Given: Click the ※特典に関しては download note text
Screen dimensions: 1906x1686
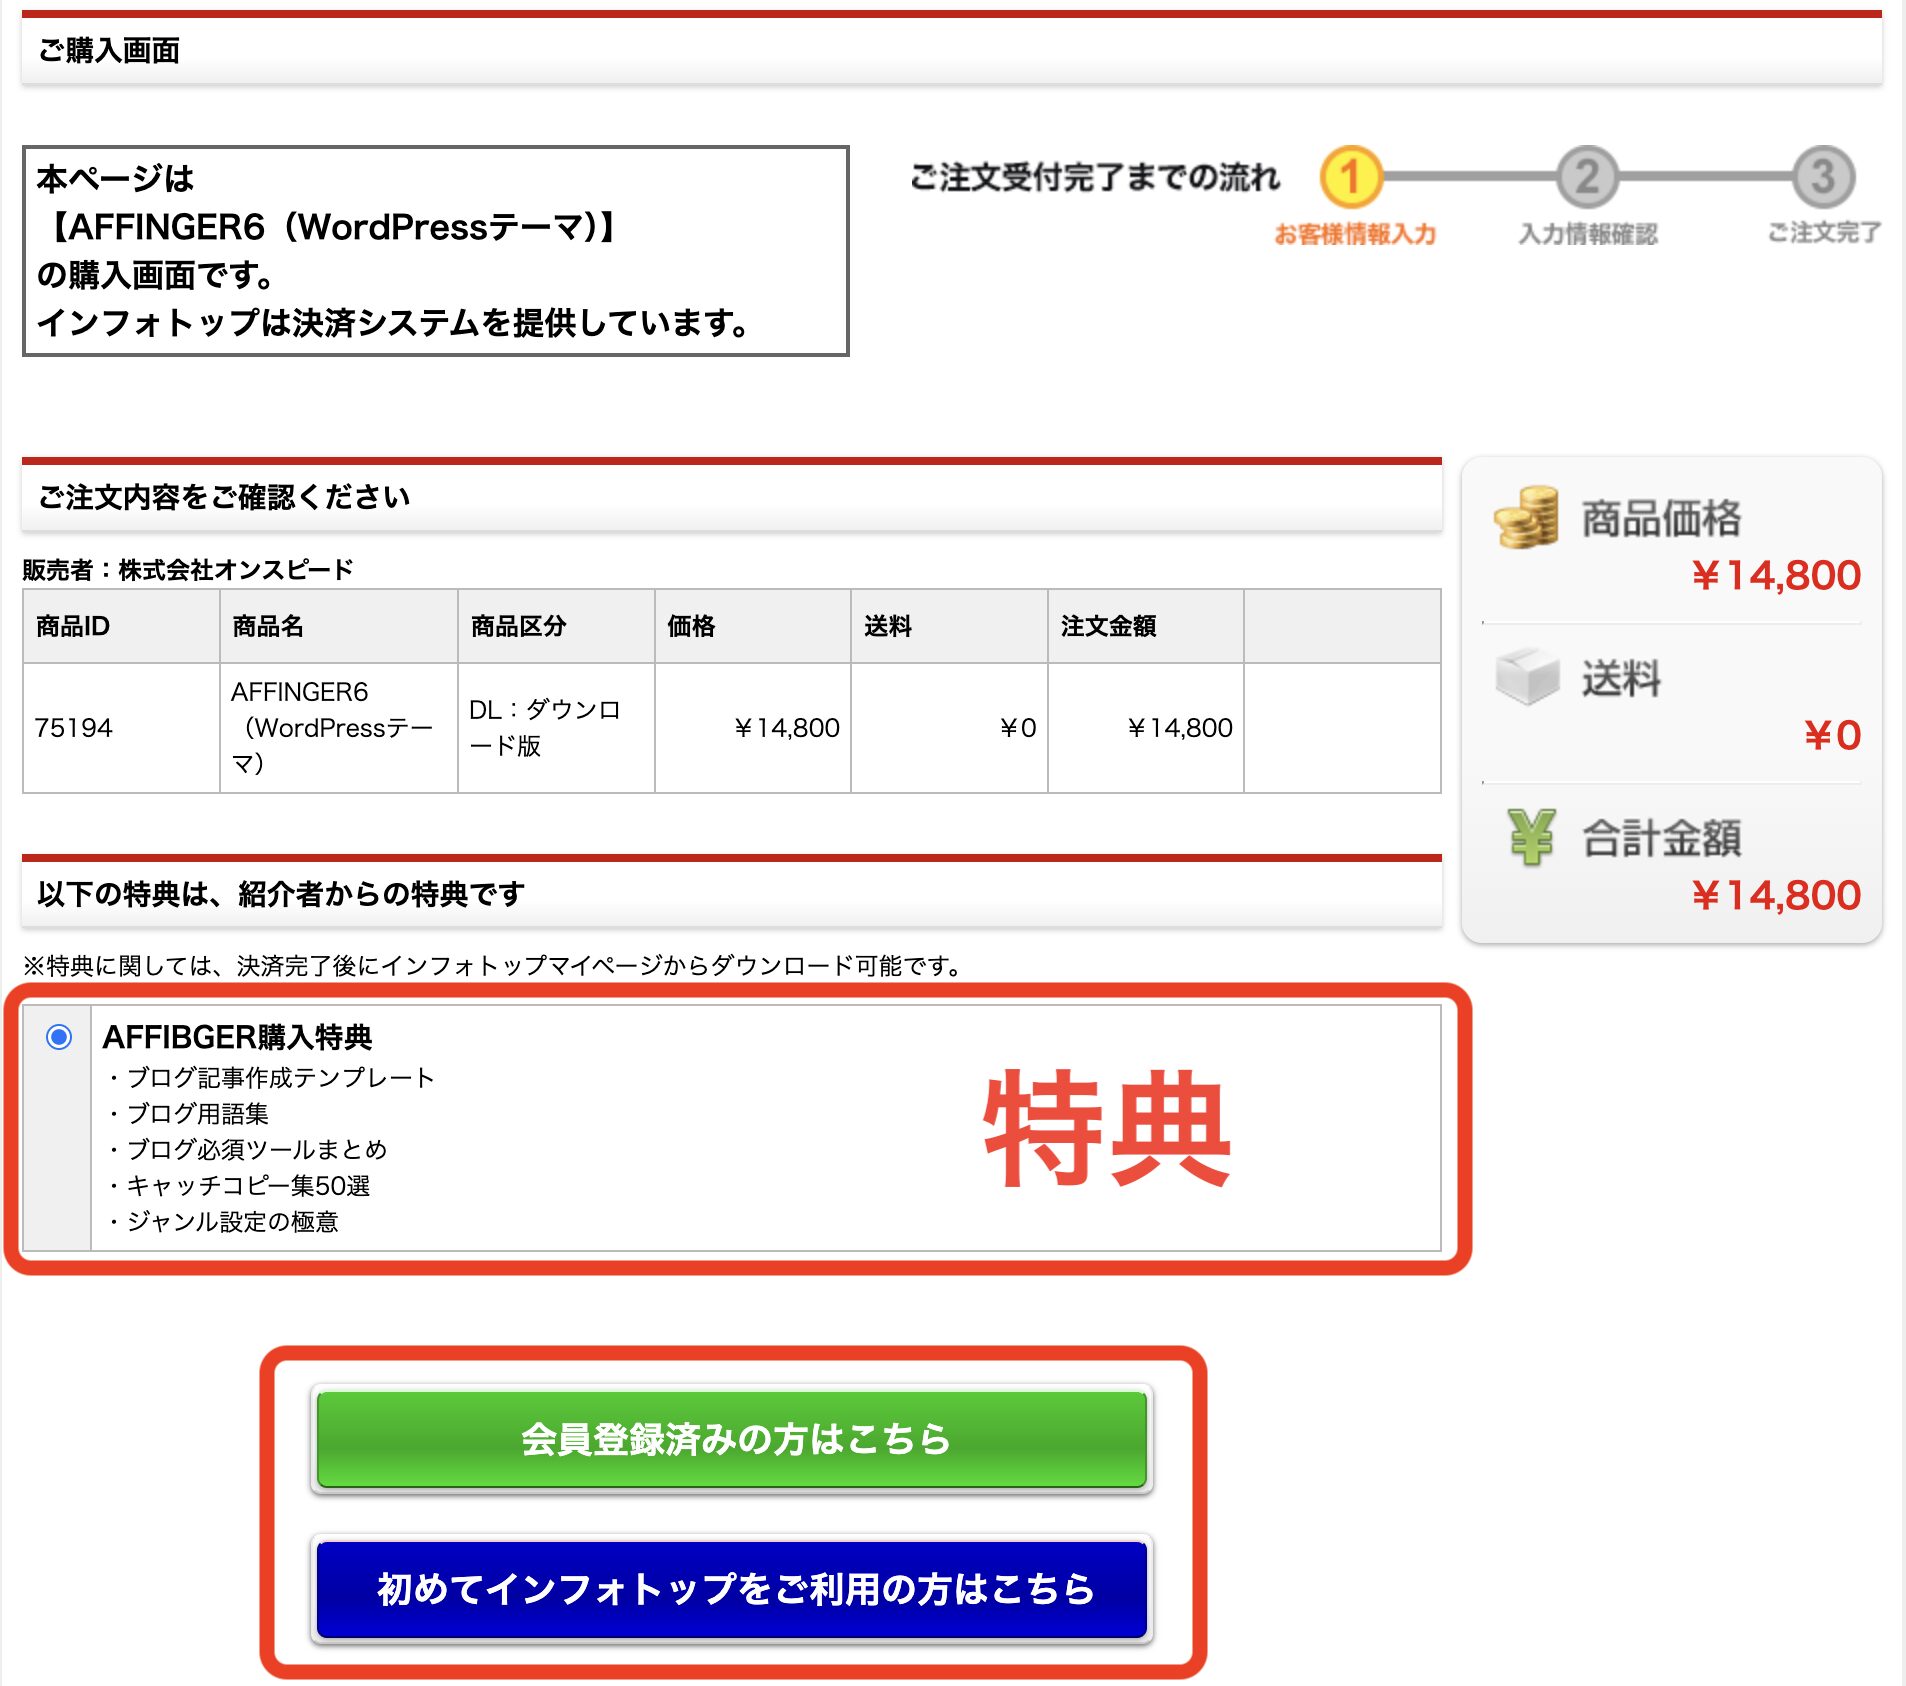Looking at the screenshot, I should click(494, 966).
